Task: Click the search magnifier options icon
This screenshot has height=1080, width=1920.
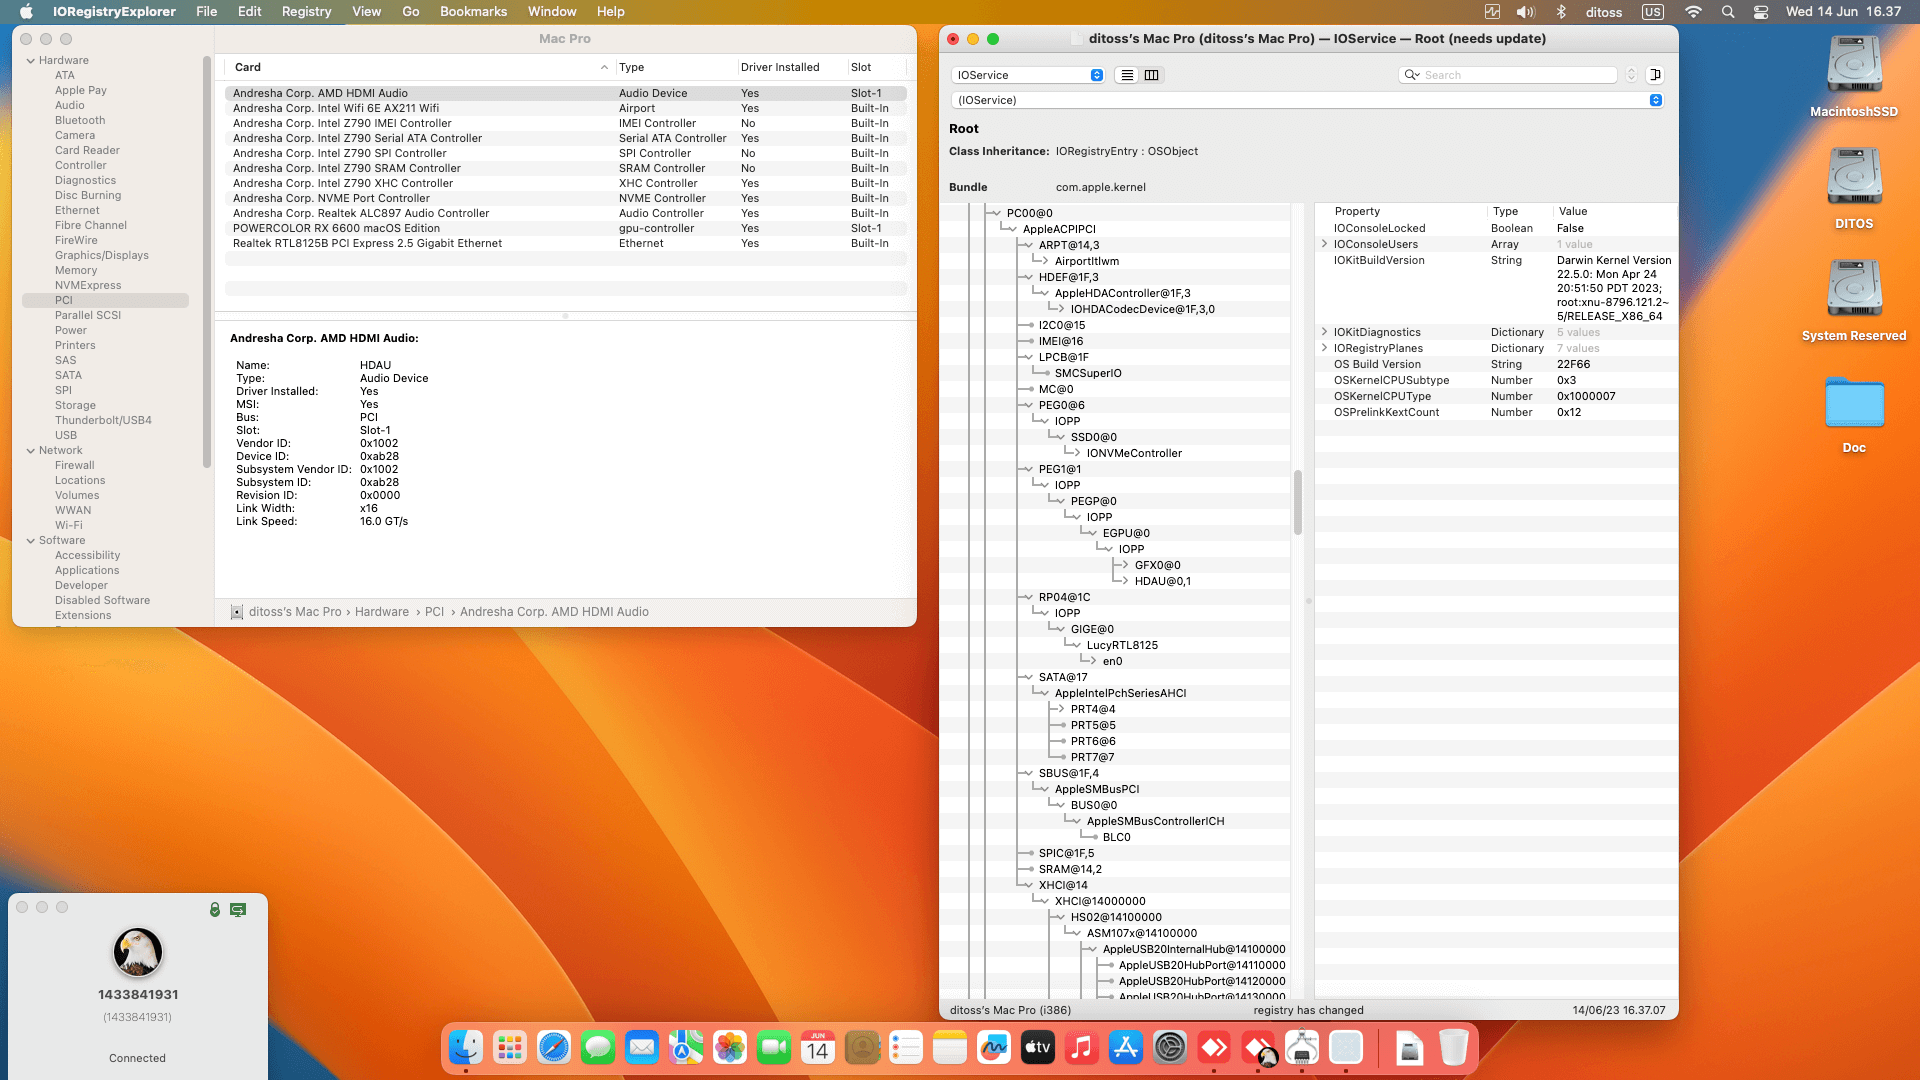Action: [x=1412, y=75]
